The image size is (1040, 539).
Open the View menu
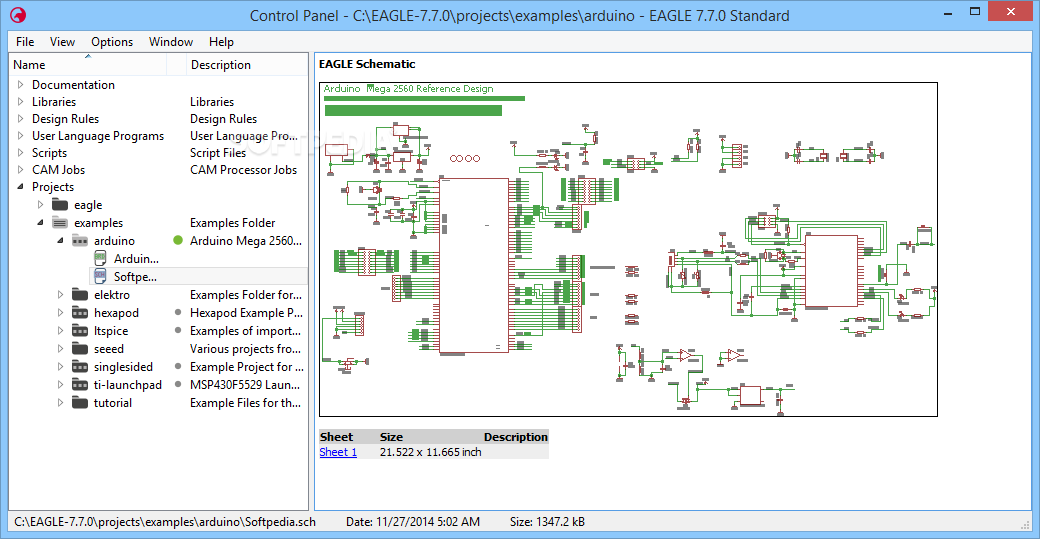62,41
